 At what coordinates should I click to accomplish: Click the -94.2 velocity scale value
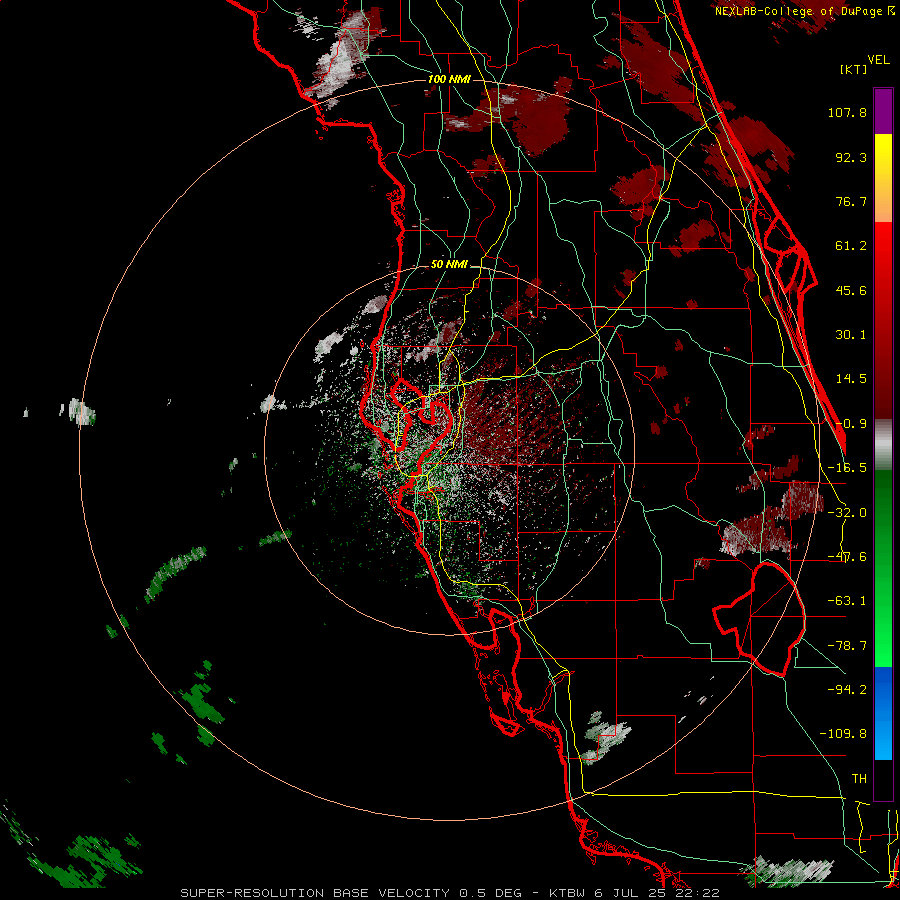(x=847, y=689)
